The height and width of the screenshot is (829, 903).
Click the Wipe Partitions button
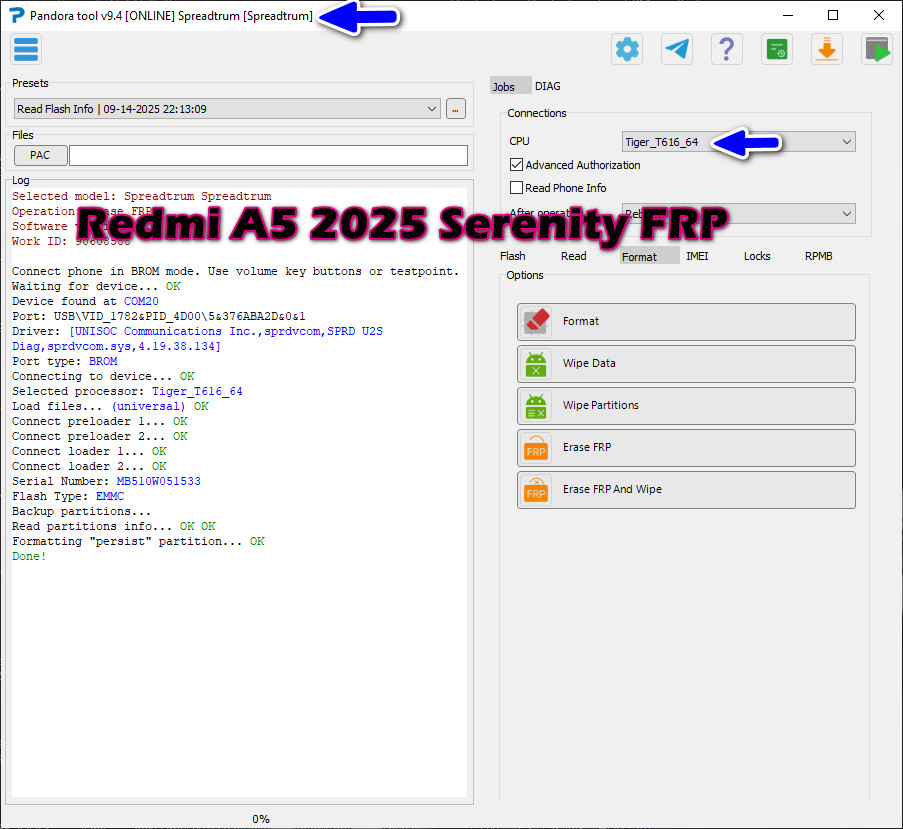[686, 406]
